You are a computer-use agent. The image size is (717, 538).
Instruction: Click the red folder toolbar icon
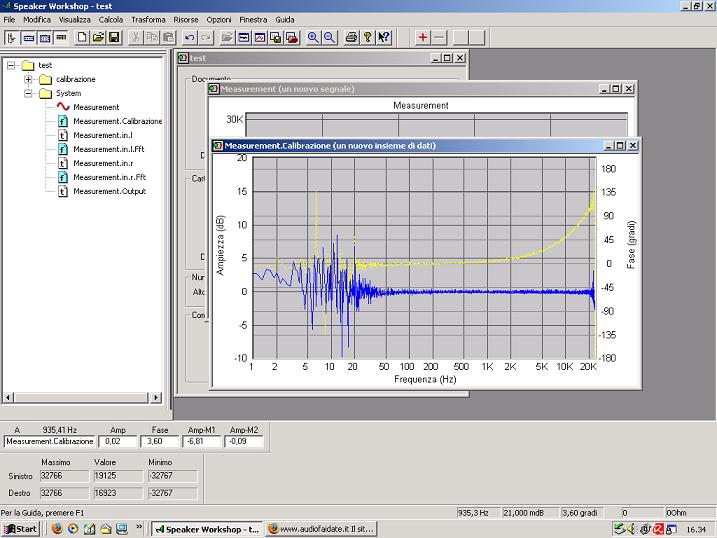[292, 37]
